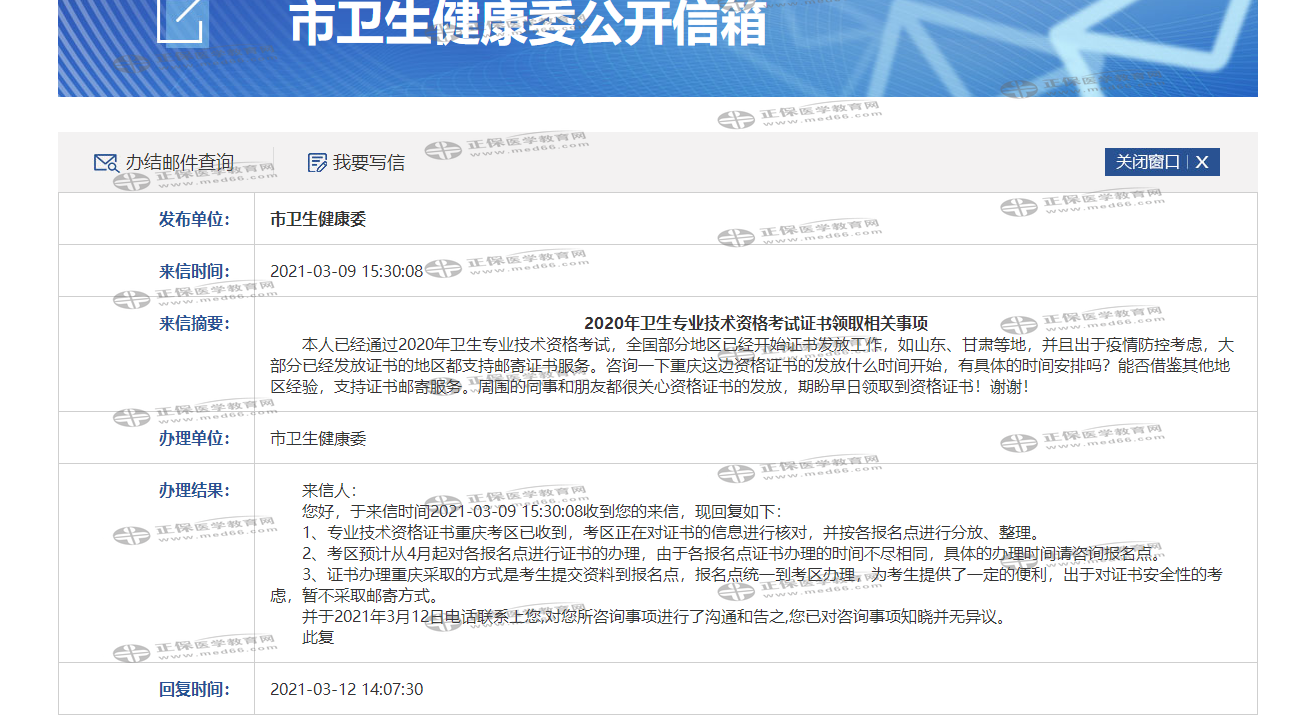
Task: Click the mail search envelope icon
Action: 105,163
